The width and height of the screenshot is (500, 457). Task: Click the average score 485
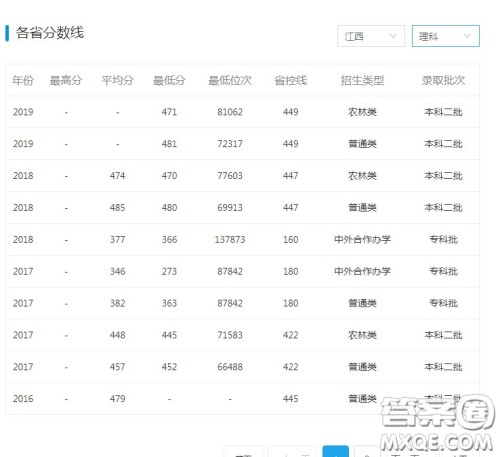tap(118, 208)
